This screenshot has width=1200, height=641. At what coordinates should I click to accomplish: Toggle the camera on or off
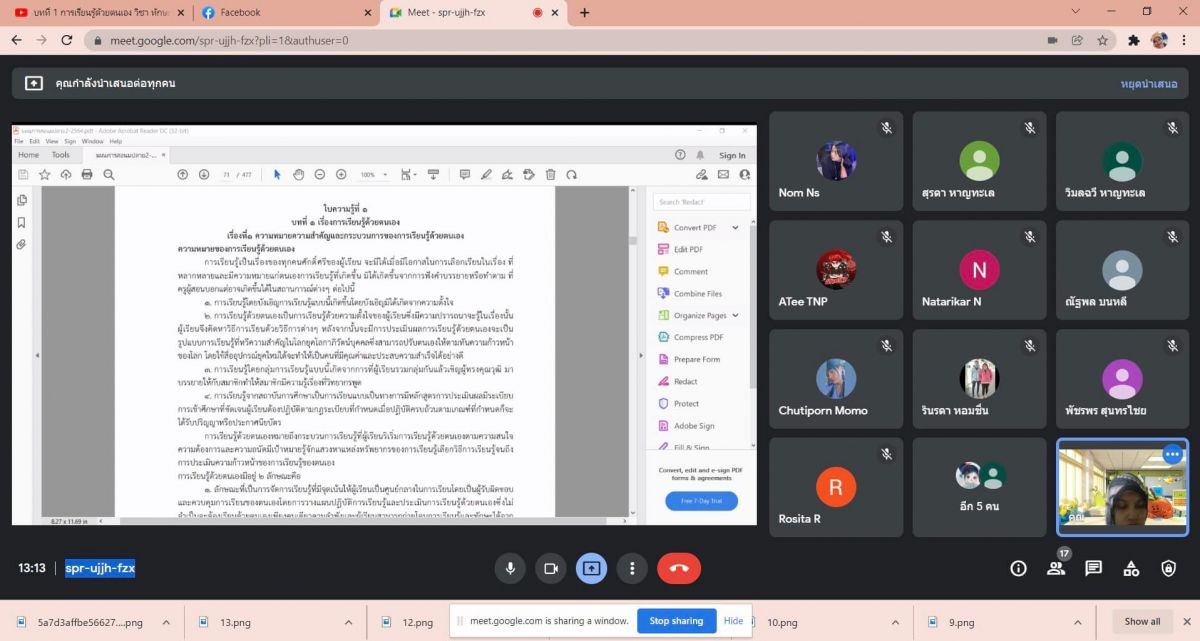[x=550, y=568]
